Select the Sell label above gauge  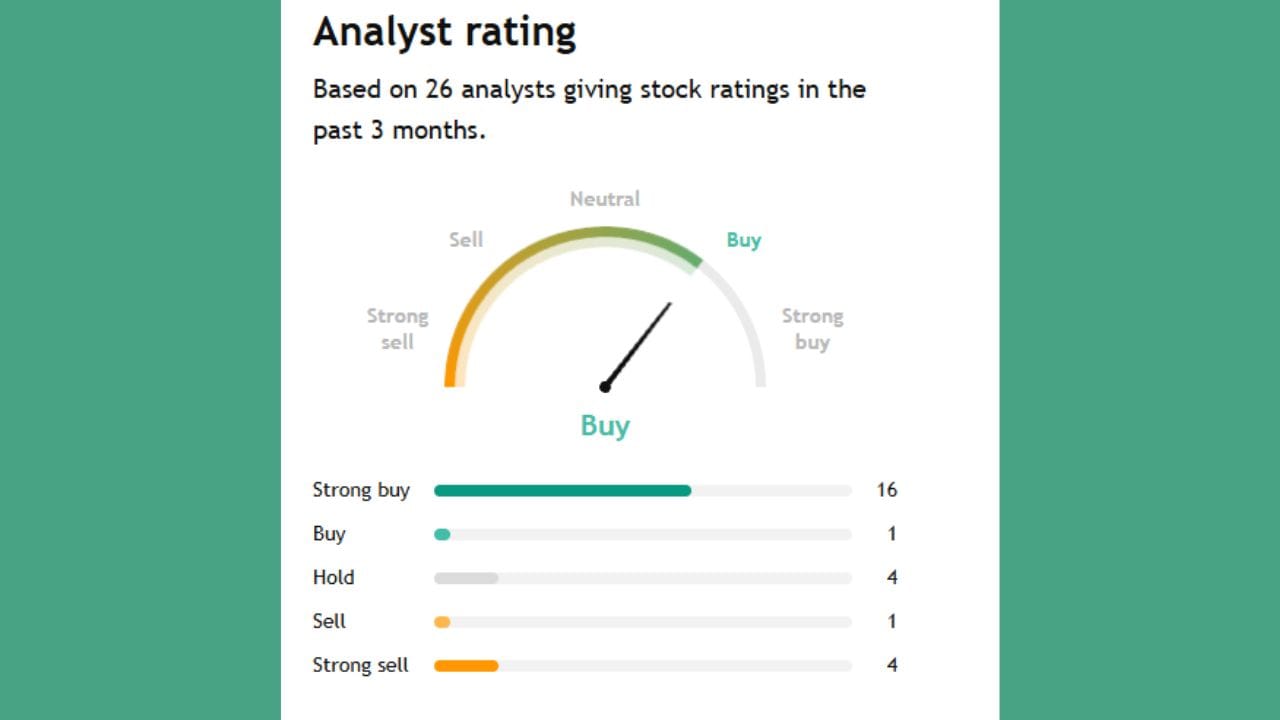[x=466, y=240]
